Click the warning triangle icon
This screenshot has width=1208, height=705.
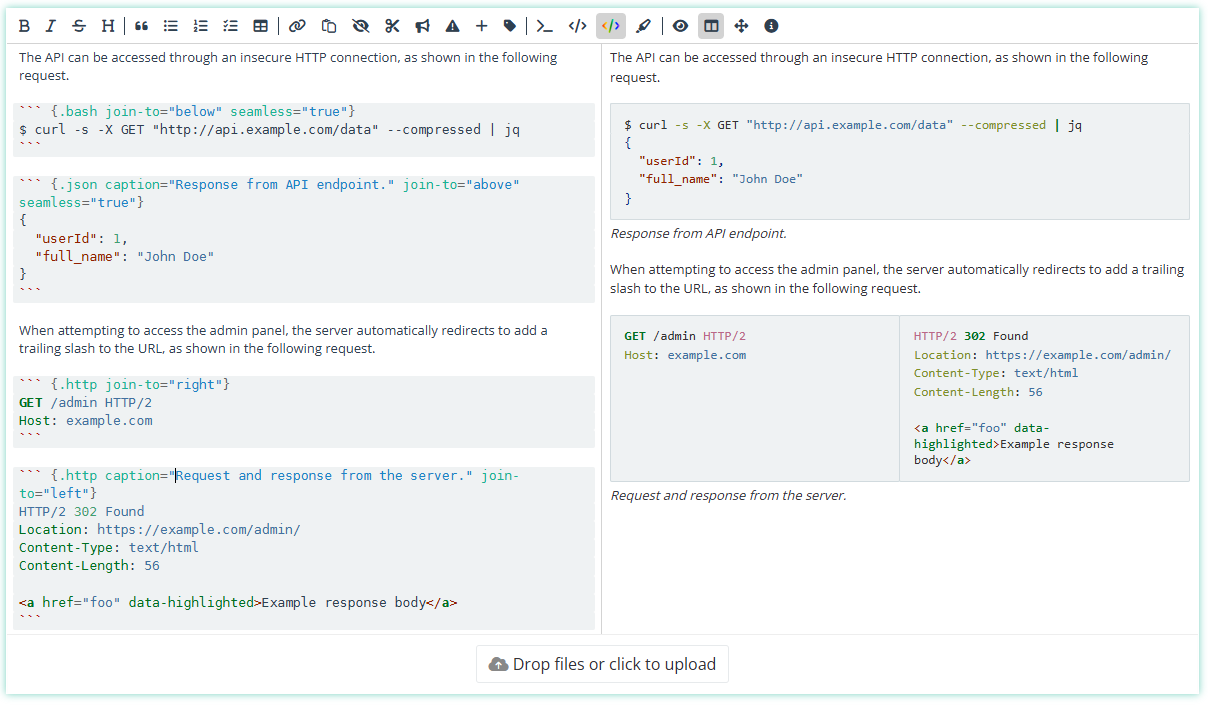click(x=452, y=26)
